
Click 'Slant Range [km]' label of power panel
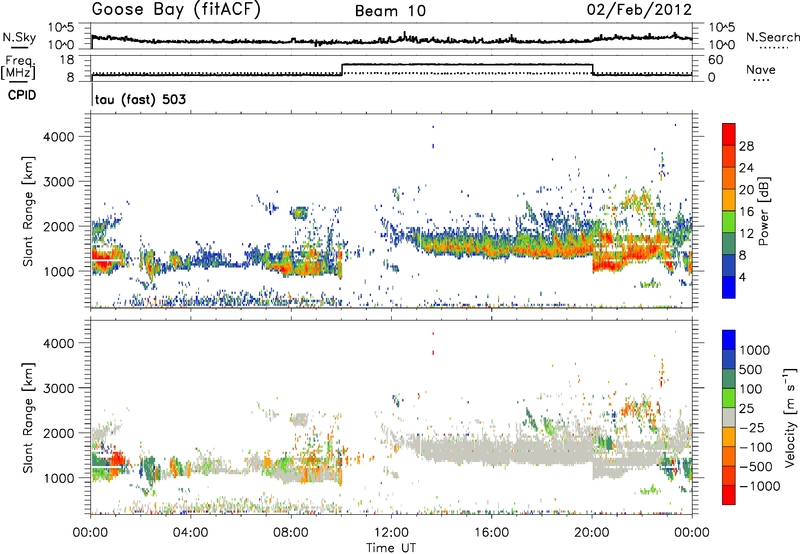[28, 211]
